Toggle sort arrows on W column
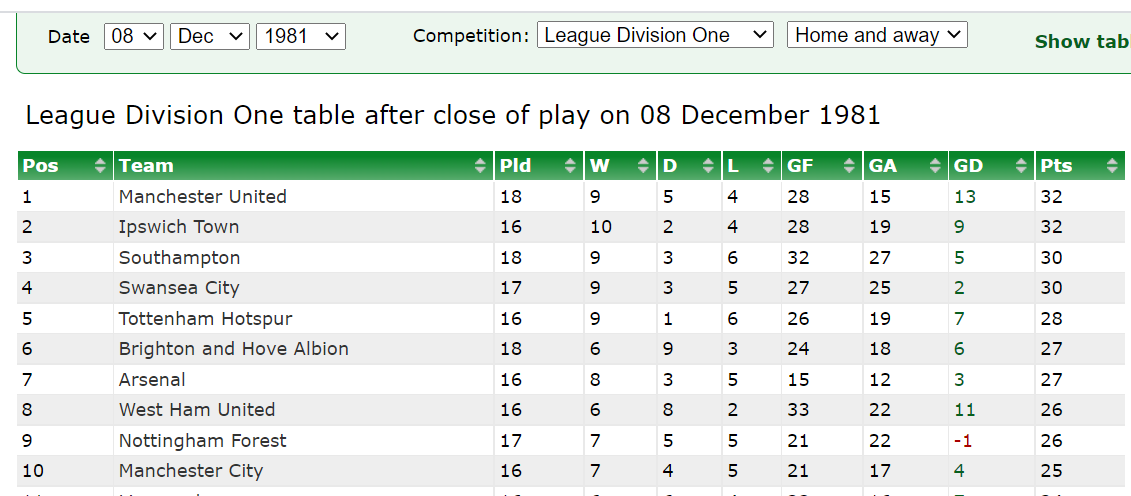This screenshot has height=496, width=1131. point(643,166)
